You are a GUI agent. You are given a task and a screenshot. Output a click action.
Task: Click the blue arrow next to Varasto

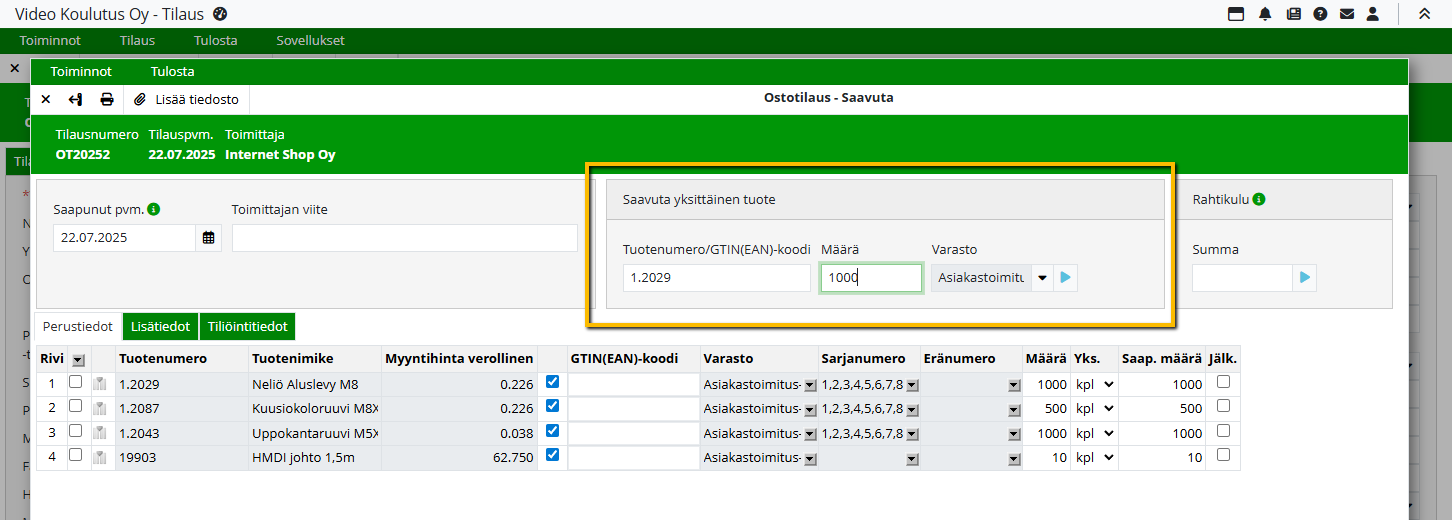(1066, 278)
